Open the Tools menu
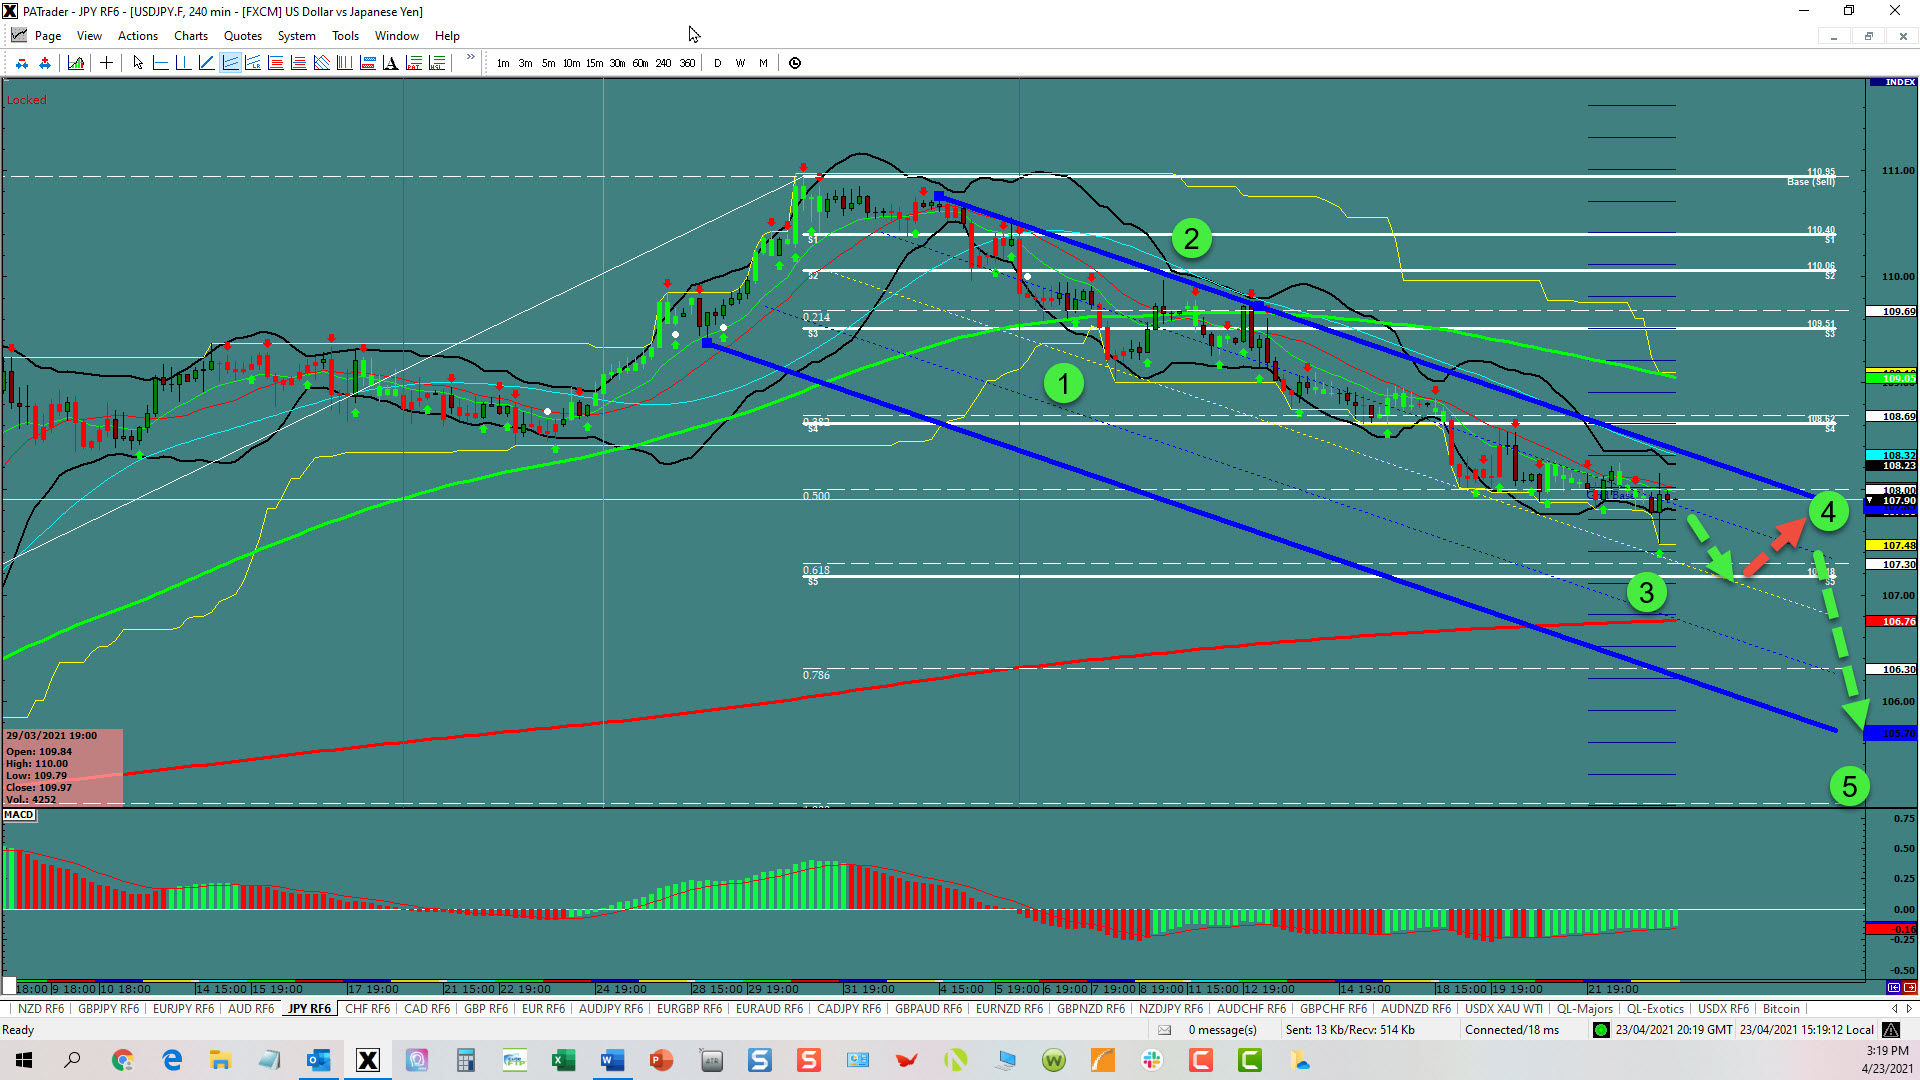 pos(345,36)
